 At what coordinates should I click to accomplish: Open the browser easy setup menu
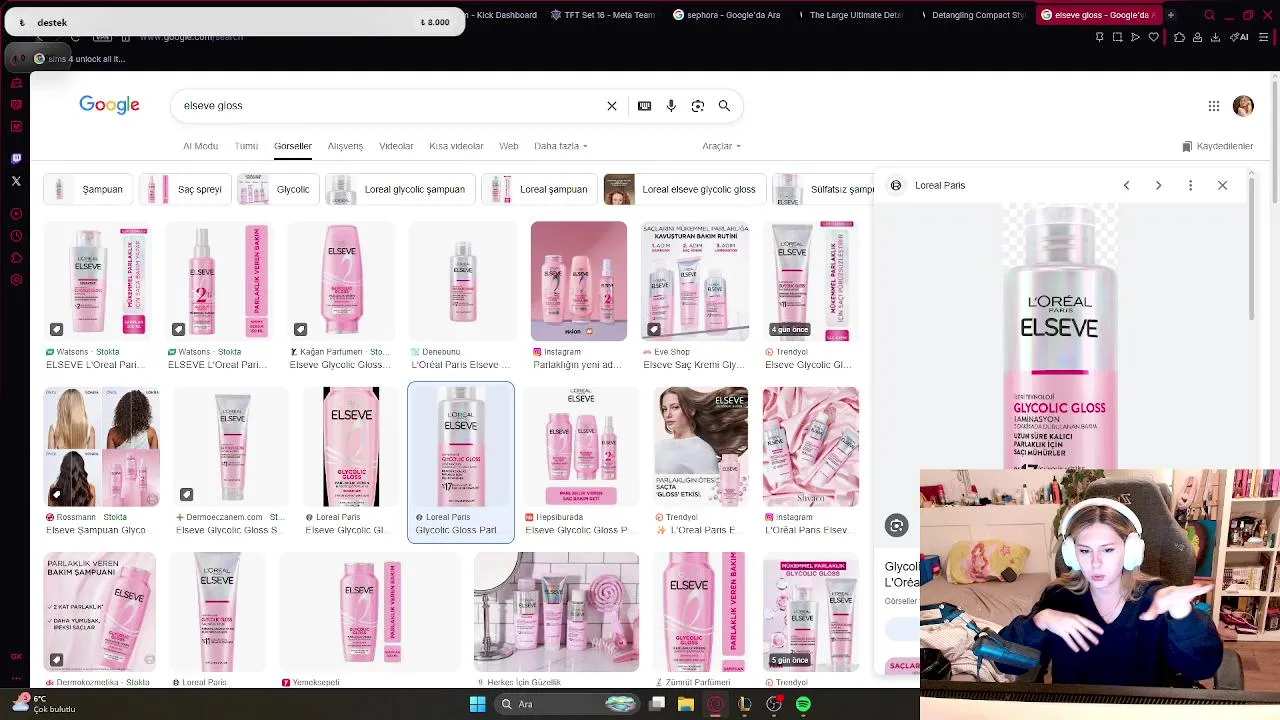tap(1264, 37)
